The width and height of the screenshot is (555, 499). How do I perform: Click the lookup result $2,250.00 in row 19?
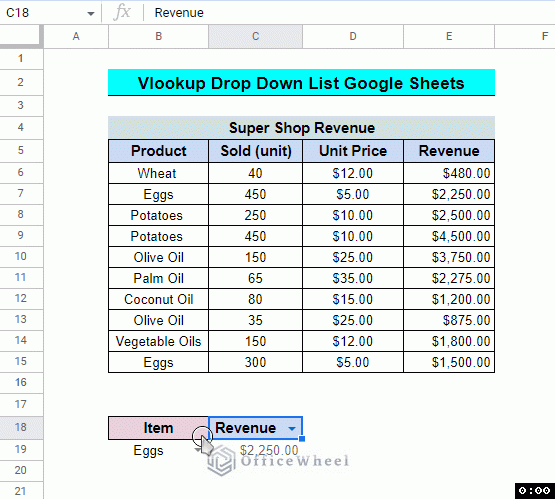pos(255,450)
